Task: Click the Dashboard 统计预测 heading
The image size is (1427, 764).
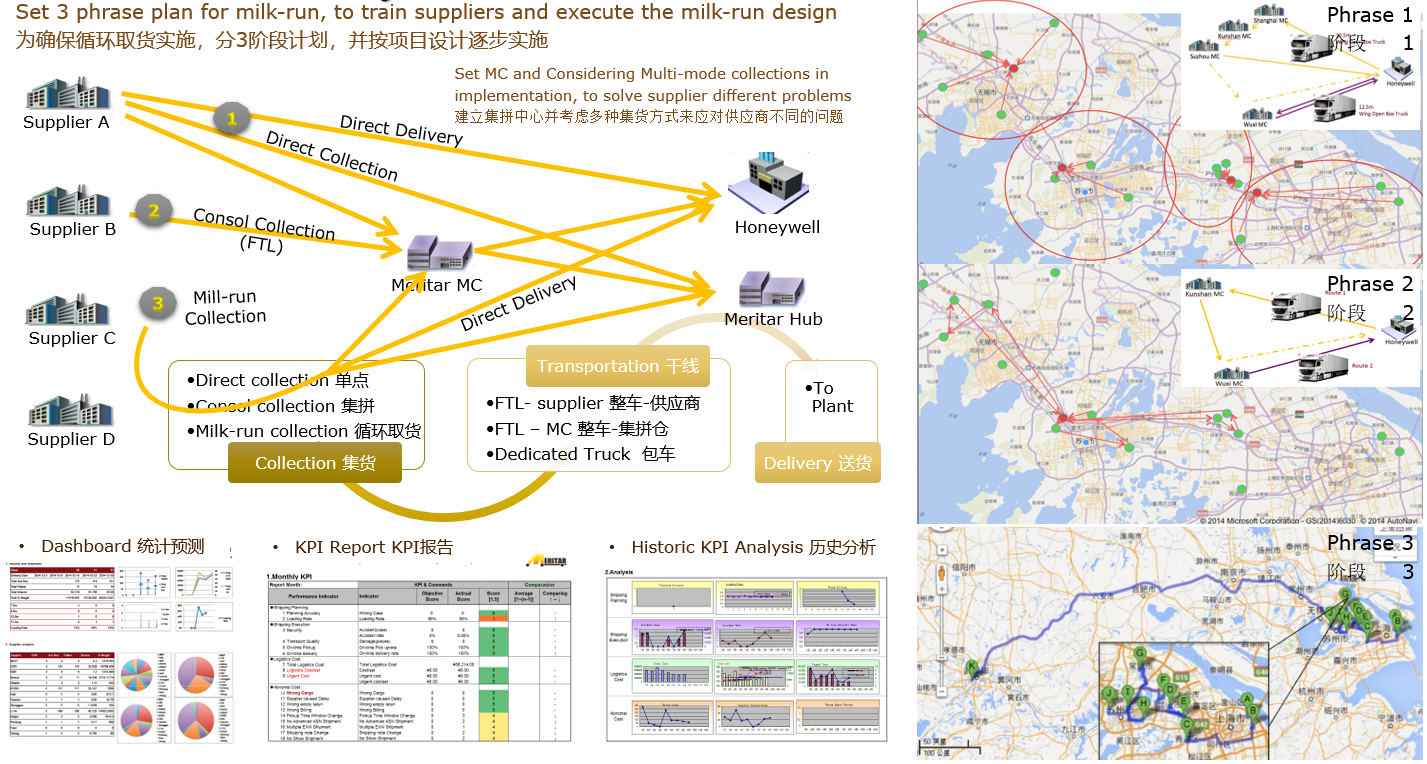Action: (123, 546)
